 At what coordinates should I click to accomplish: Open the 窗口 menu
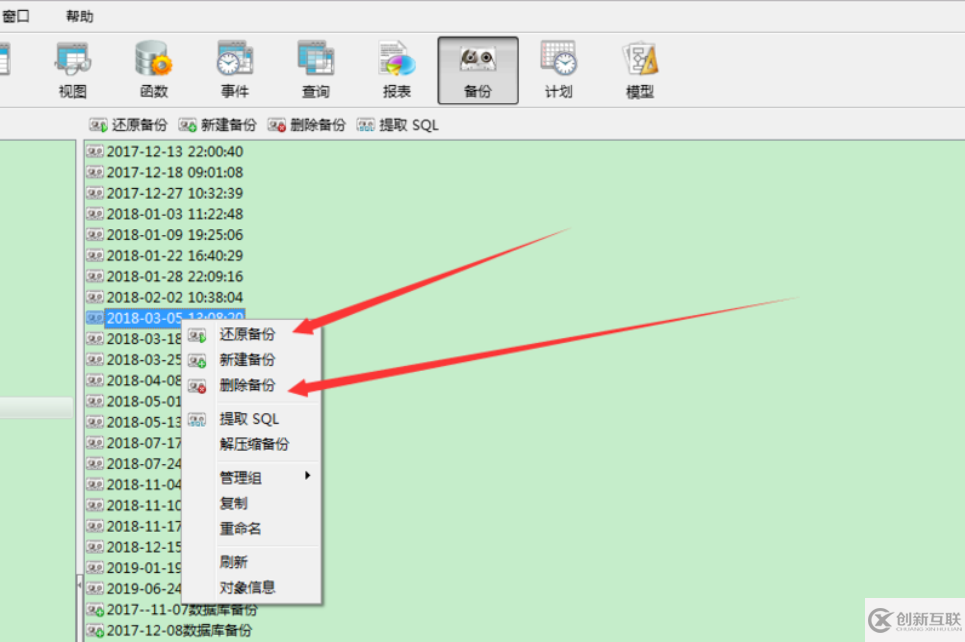click(x=15, y=16)
